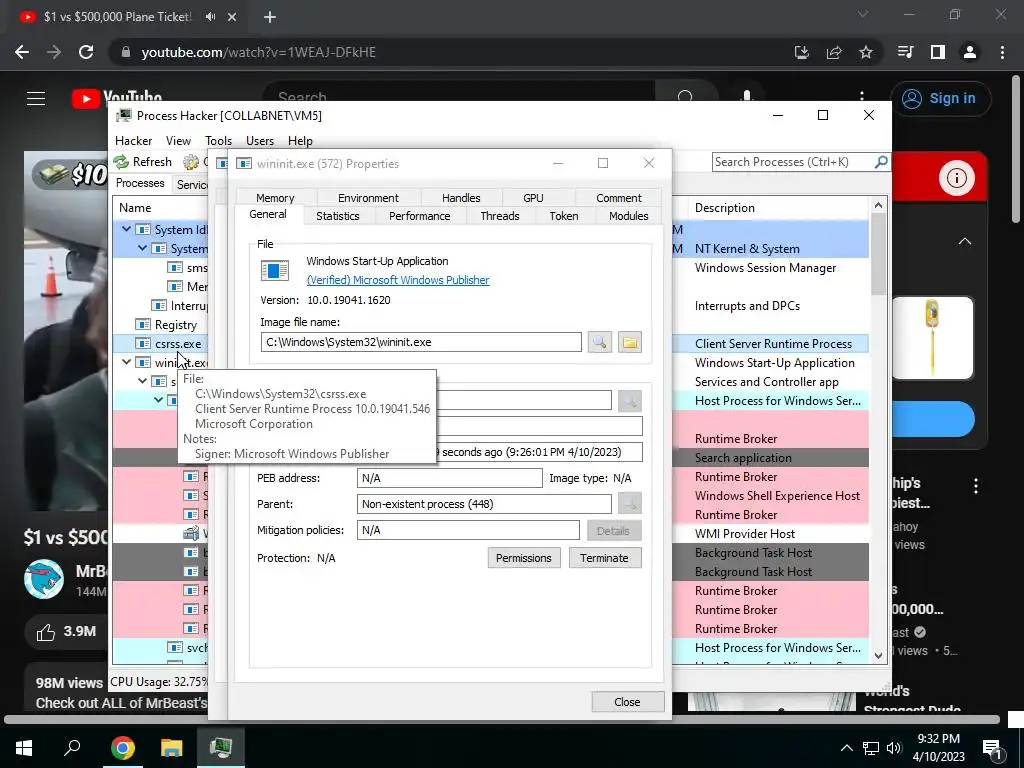1024x768 pixels.
Task: Switch to the Threads tab
Action: pos(500,216)
